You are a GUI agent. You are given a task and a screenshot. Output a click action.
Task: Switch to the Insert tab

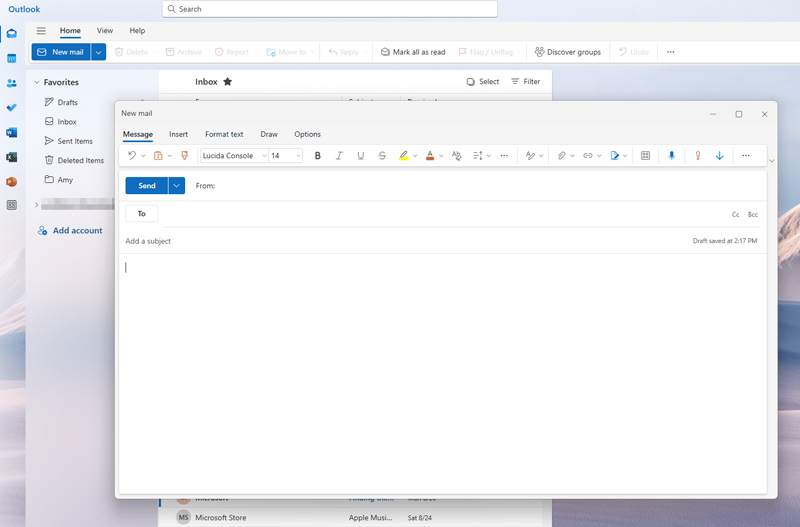[x=178, y=134]
